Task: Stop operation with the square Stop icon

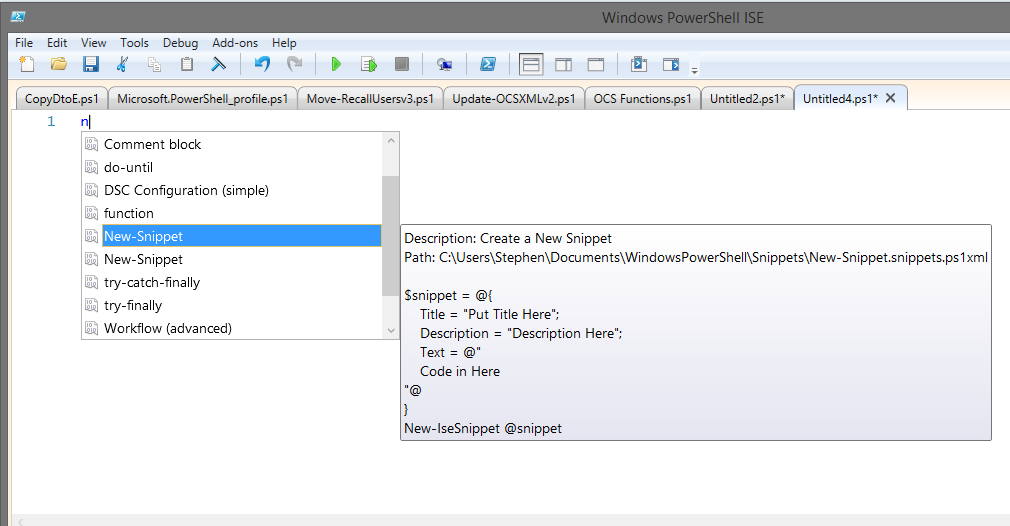Action: (x=402, y=64)
